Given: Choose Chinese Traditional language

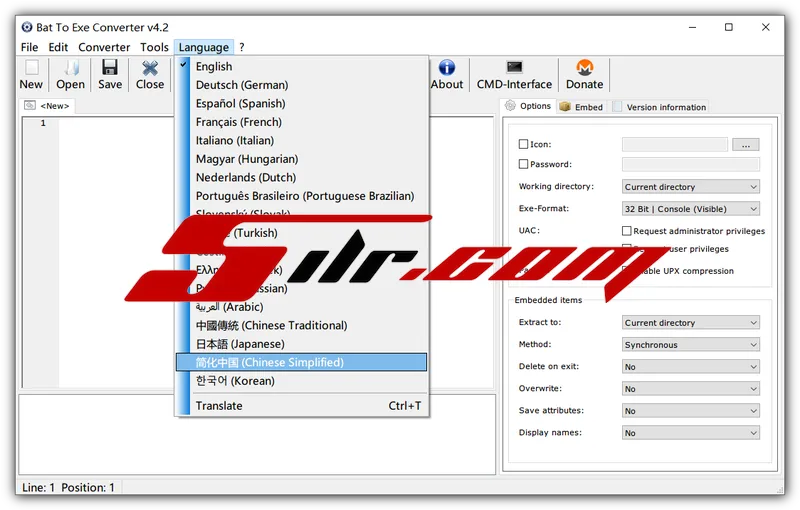Looking at the screenshot, I should (302, 325).
